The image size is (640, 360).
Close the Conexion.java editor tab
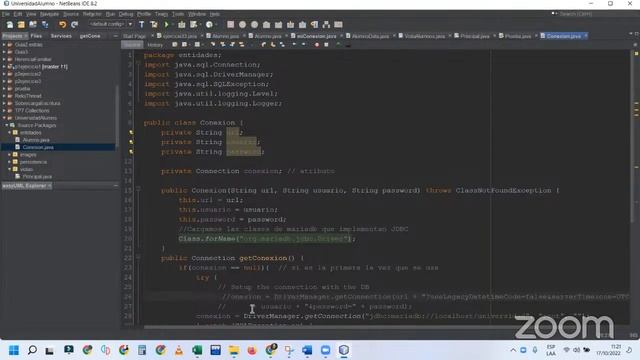(585, 36)
